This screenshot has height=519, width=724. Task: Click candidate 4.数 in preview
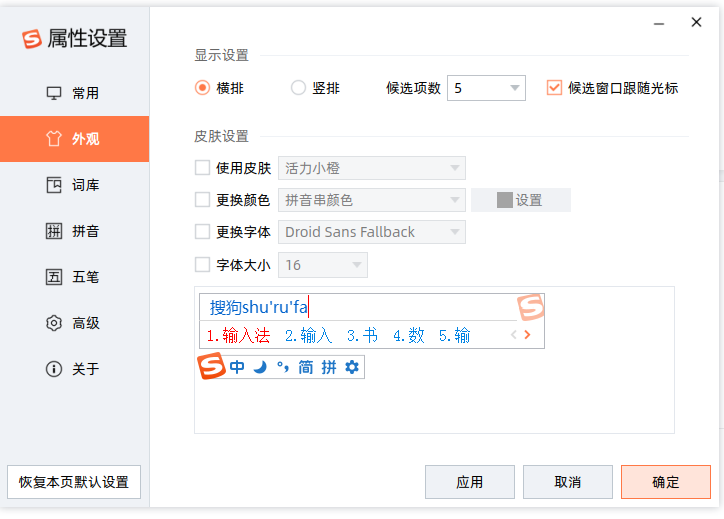[x=409, y=335]
